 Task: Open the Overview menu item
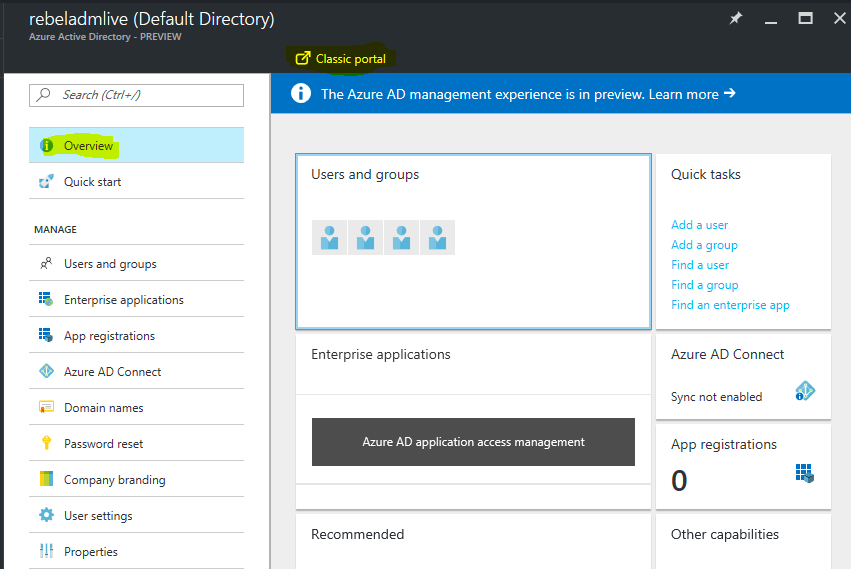[136, 146]
